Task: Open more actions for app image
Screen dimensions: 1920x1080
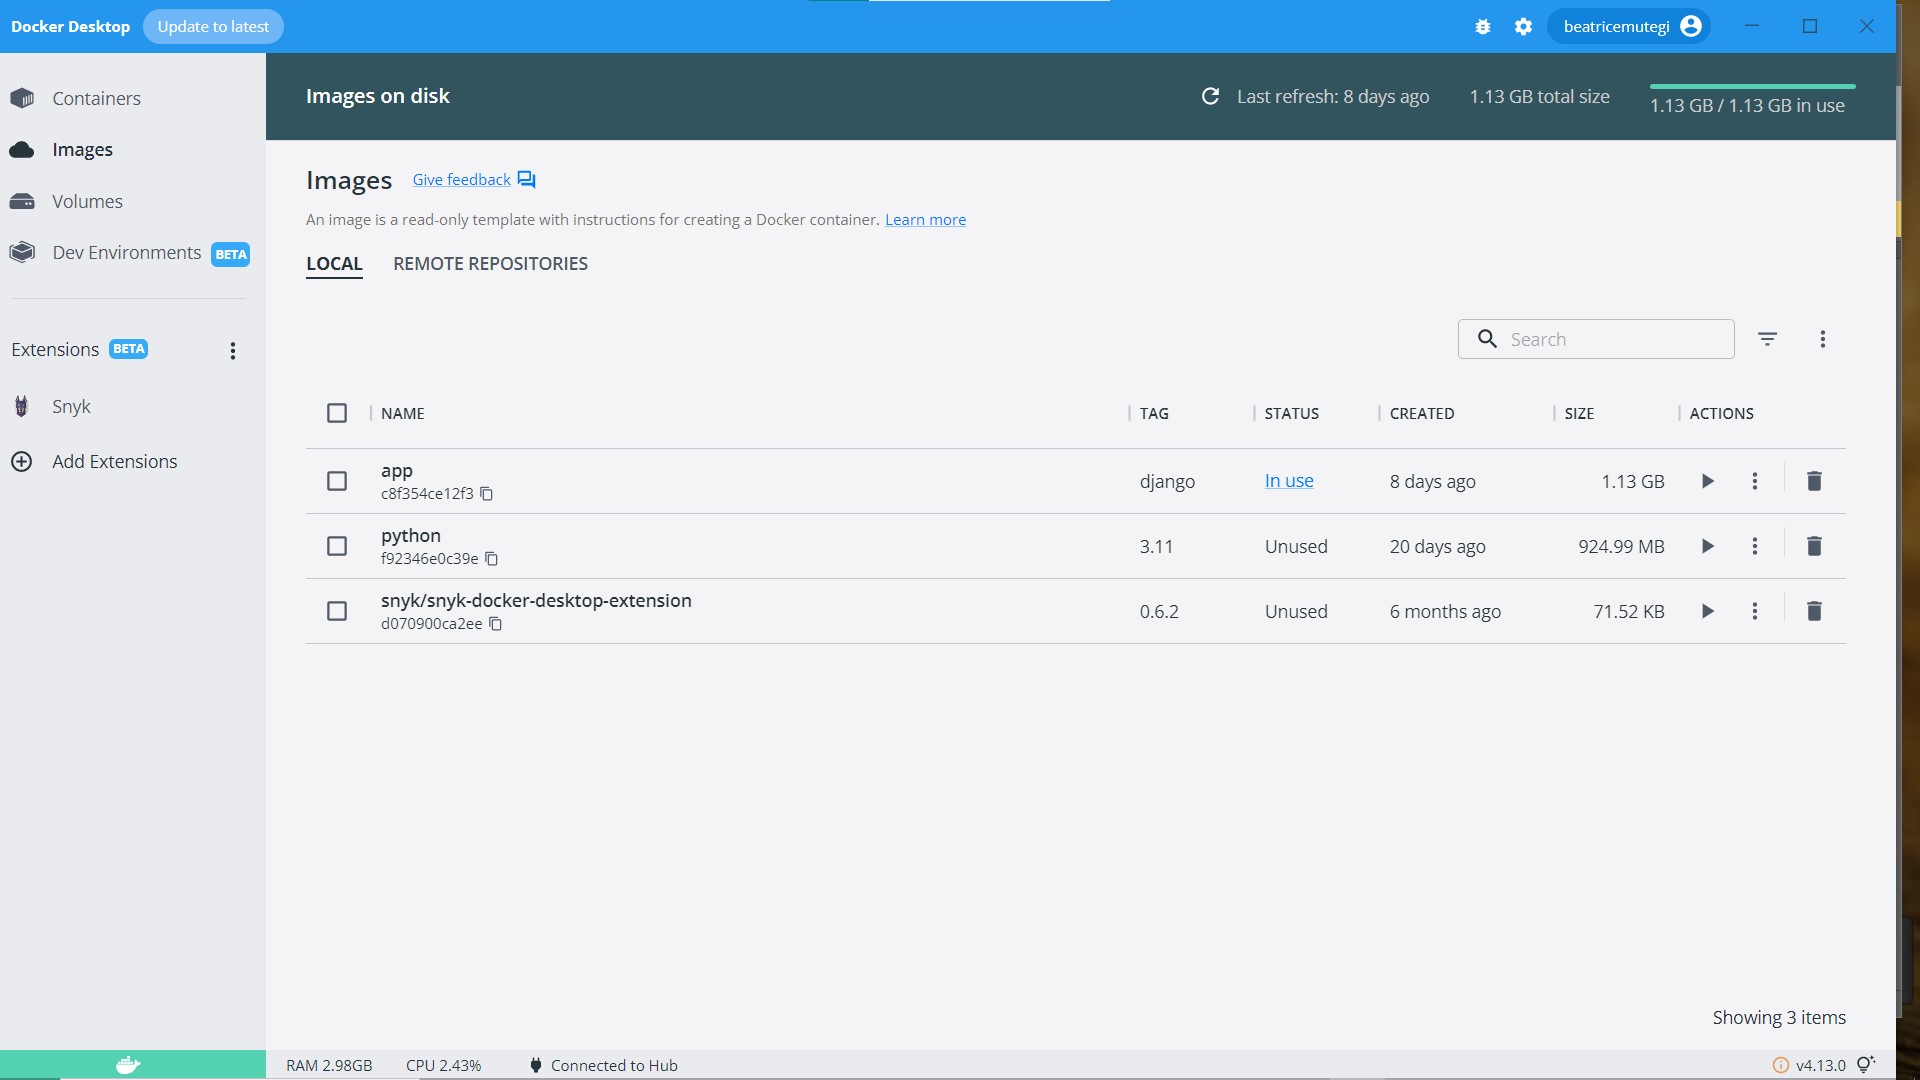Action: coord(1755,481)
